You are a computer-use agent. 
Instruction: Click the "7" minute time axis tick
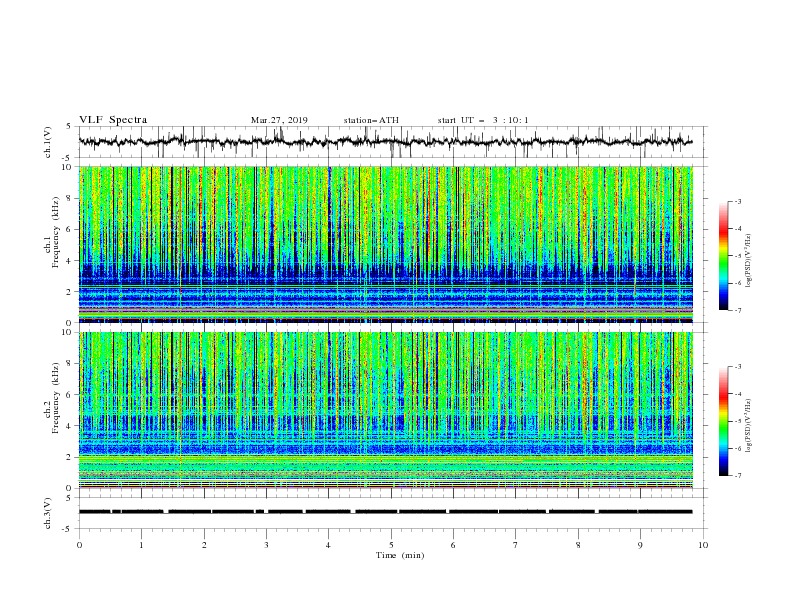[x=516, y=545]
